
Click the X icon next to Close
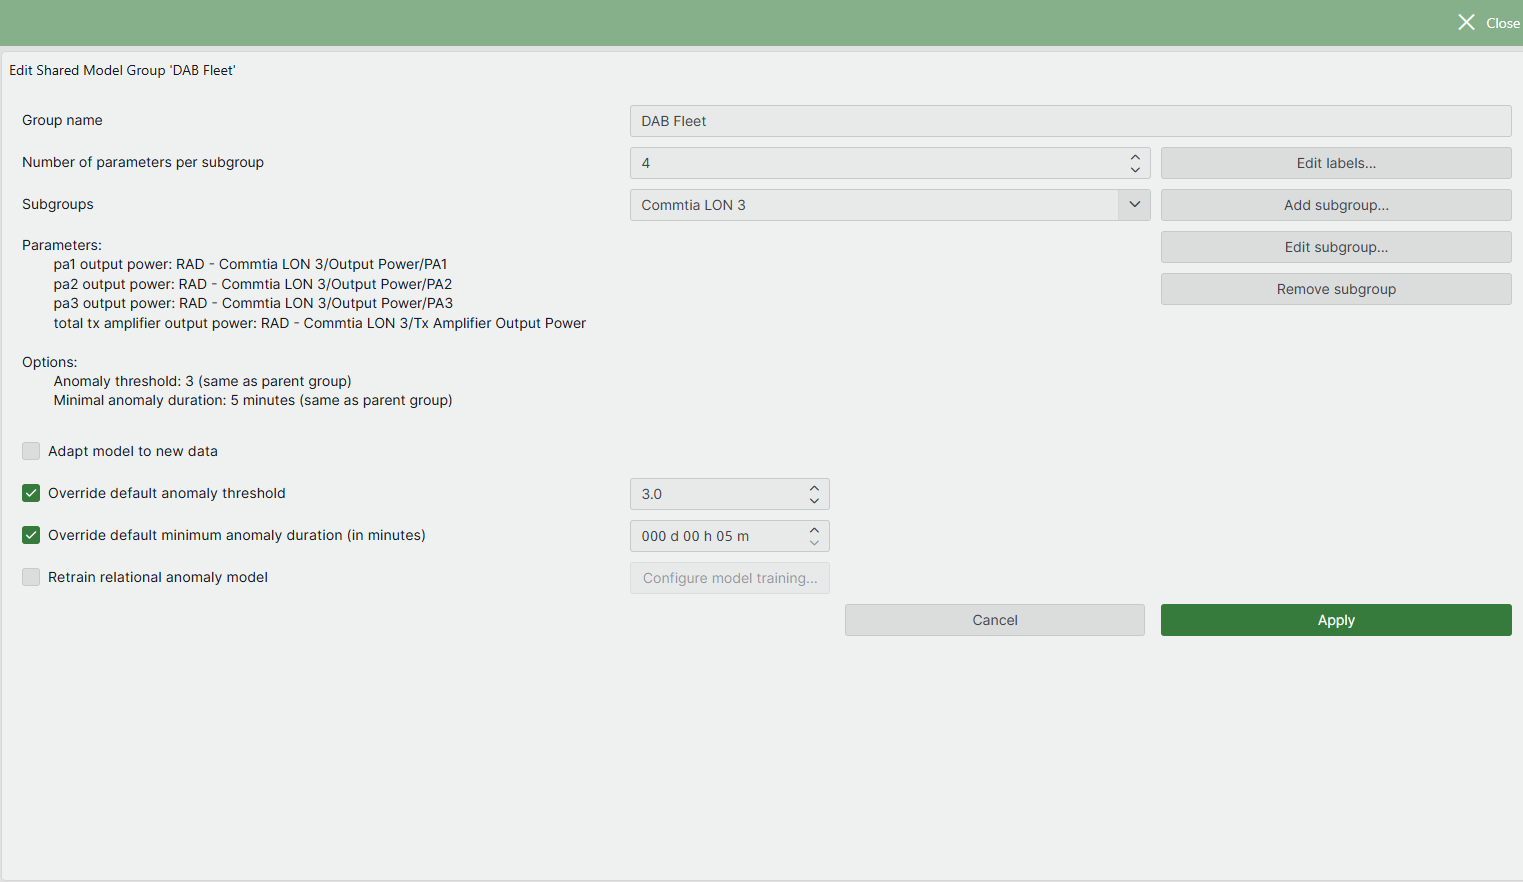(1466, 21)
